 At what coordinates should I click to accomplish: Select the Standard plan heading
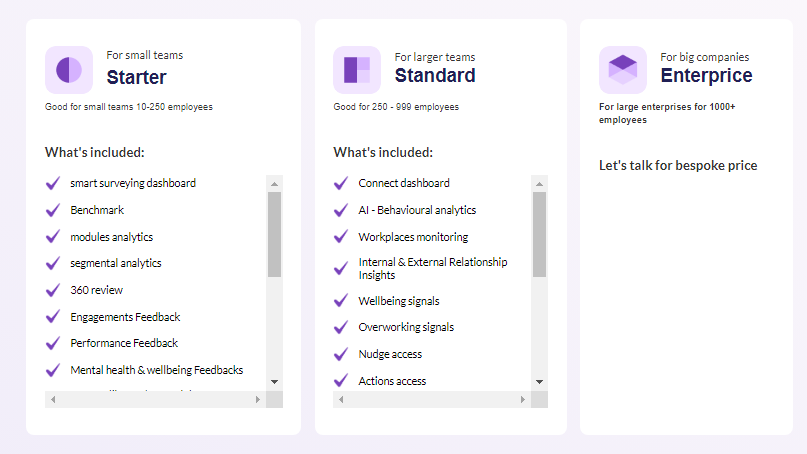pos(435,75)
